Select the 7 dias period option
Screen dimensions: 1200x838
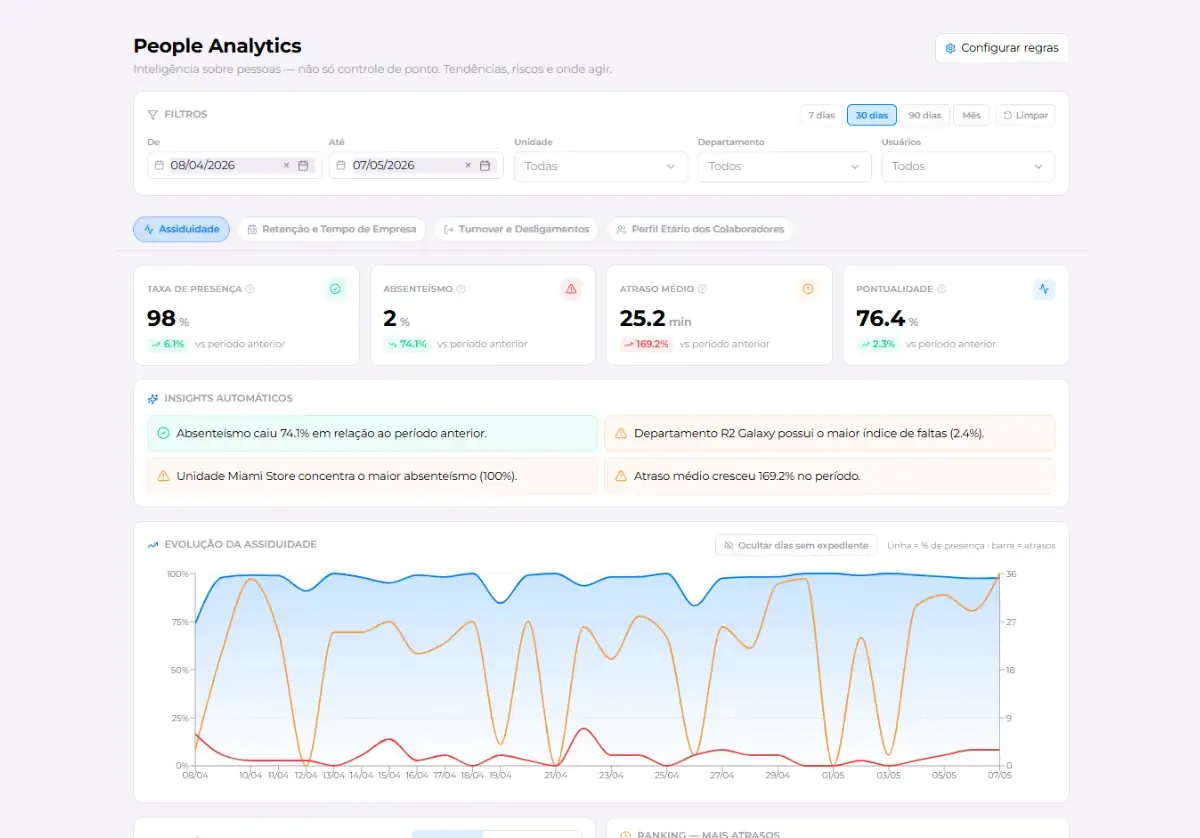[x=821, y=115]
